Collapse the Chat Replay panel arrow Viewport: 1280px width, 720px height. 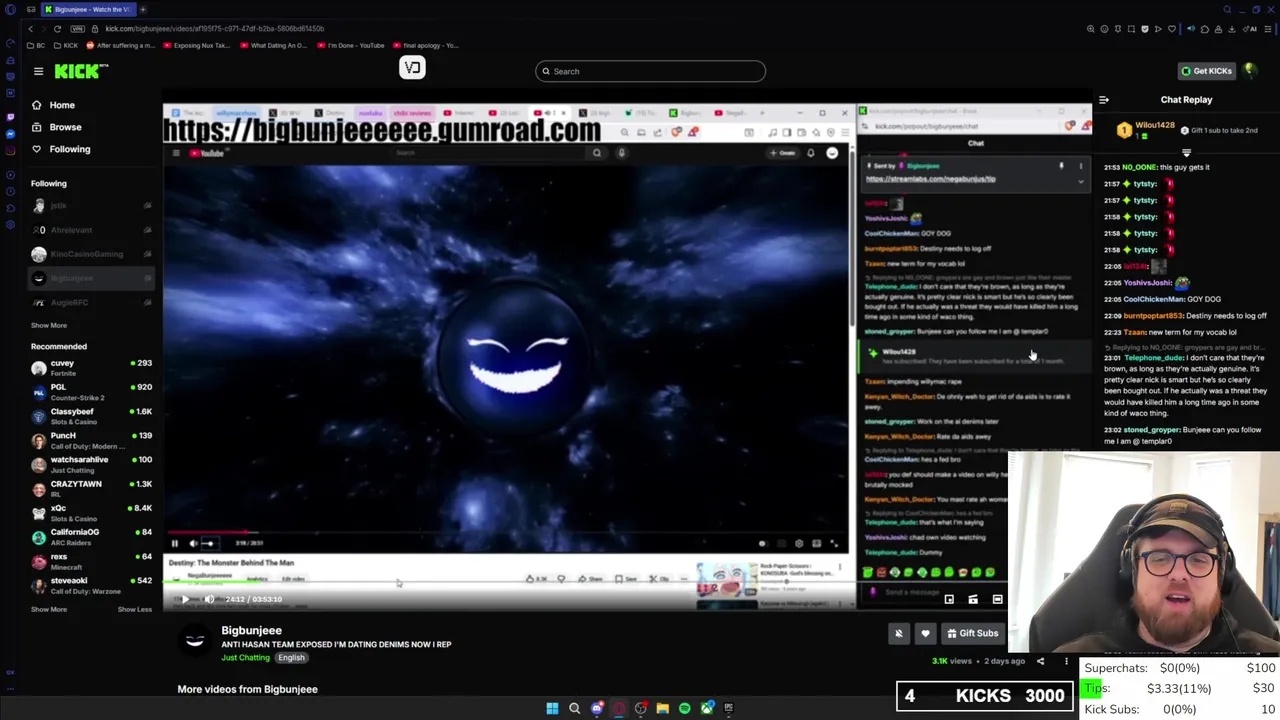[x=1104, y=100]
